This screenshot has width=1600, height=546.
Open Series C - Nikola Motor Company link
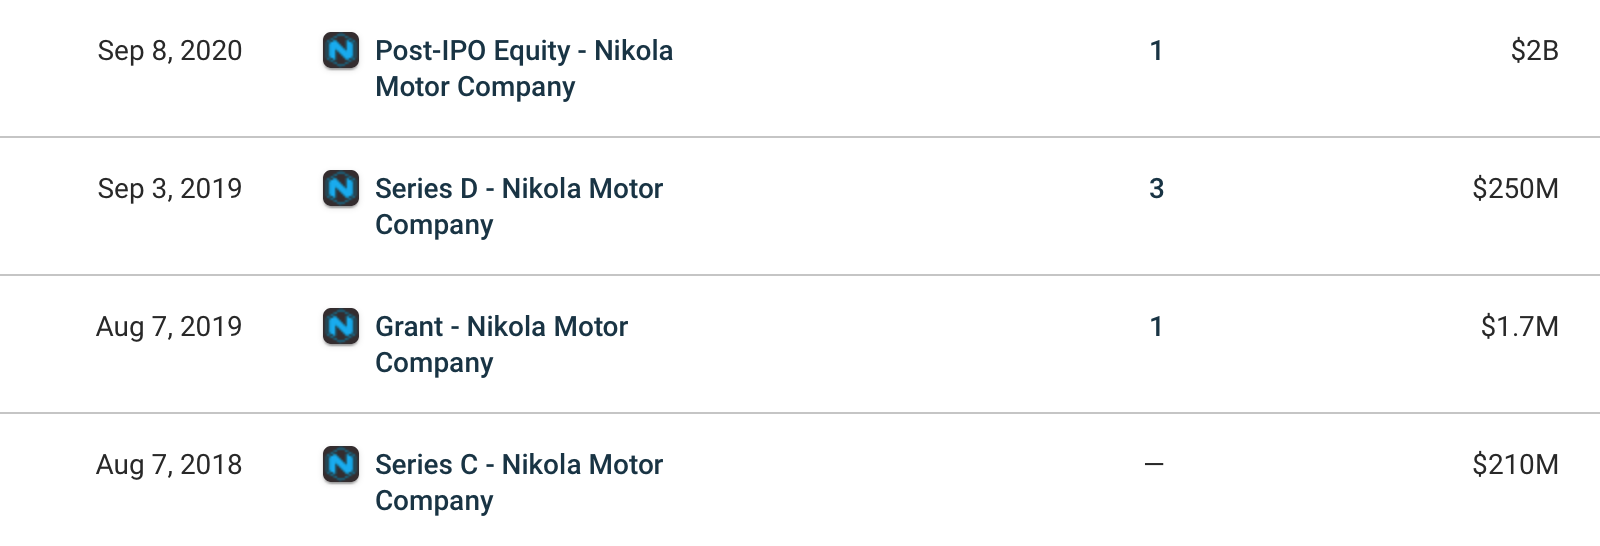(519, 482)
